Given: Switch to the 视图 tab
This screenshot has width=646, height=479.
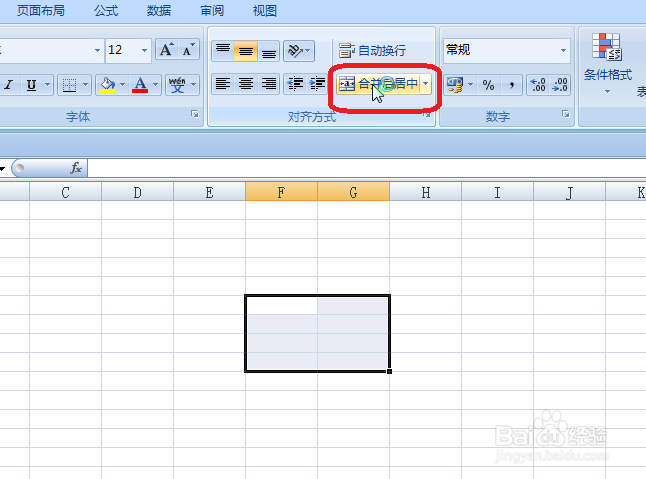Looking at the screenshot, I should click(x=264, y=10).
